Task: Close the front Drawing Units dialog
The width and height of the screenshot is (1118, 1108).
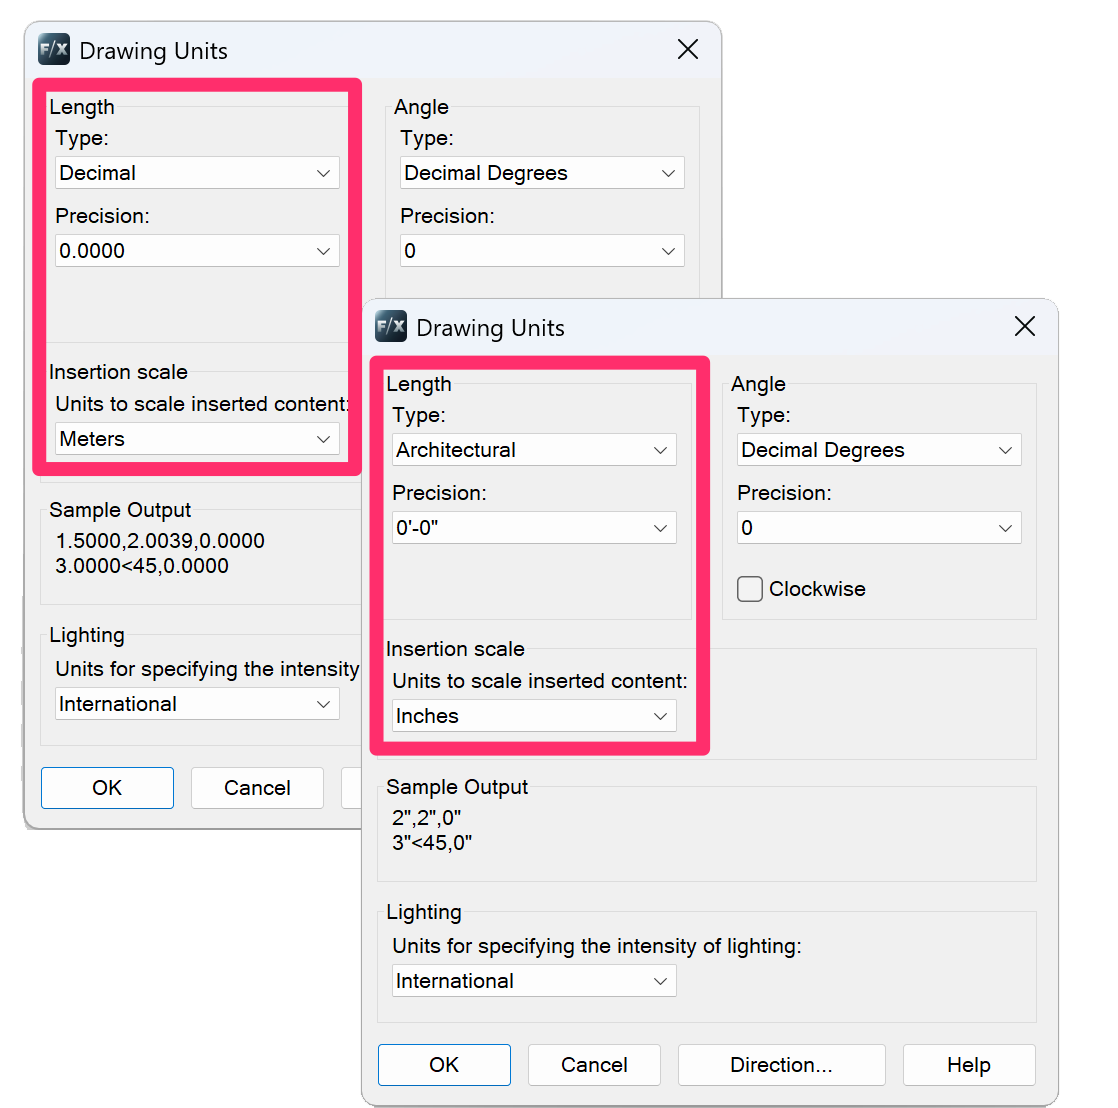Action: (x=1024, y=327)
